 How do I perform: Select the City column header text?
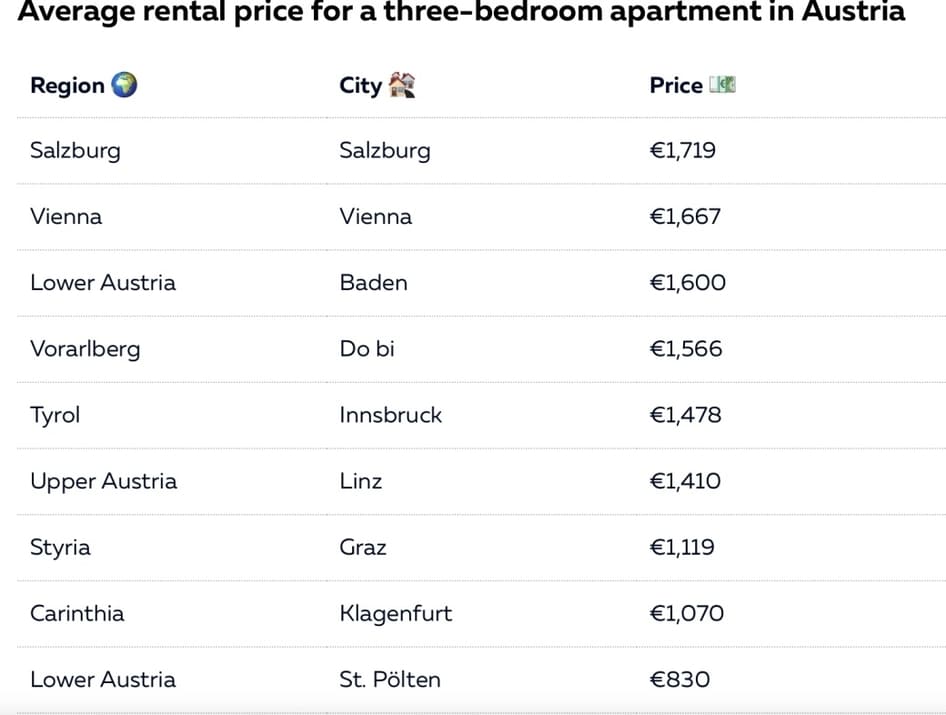point(360,85)
